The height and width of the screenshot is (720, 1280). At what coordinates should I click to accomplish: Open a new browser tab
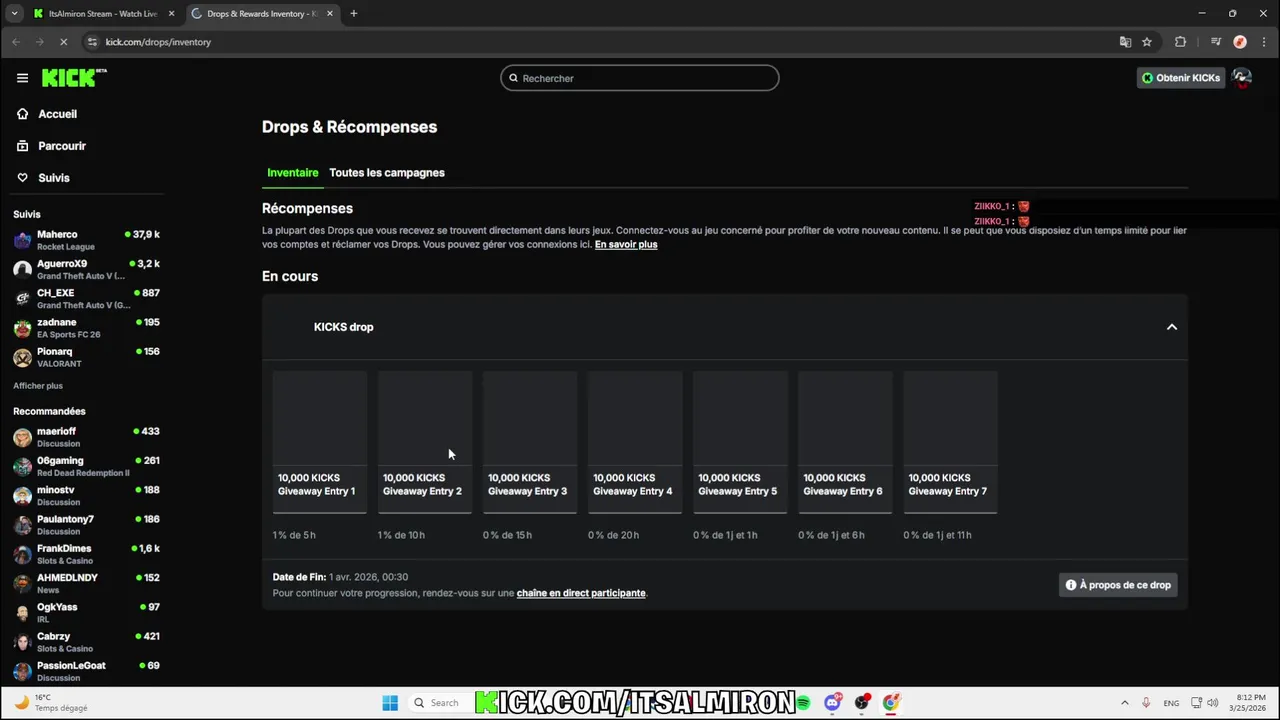pos(354,14)
